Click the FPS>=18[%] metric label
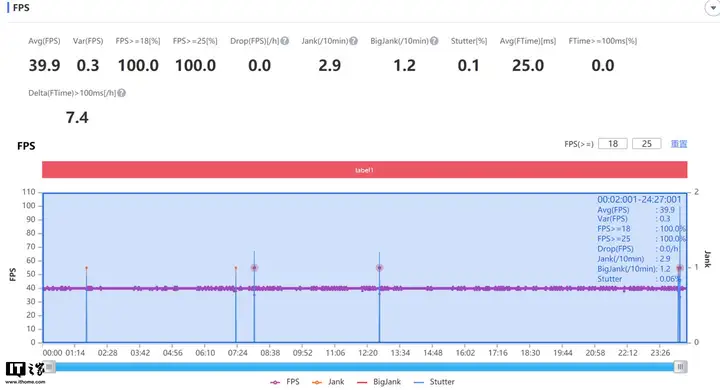This screenshot has height=390, width=720. [138, 41]
